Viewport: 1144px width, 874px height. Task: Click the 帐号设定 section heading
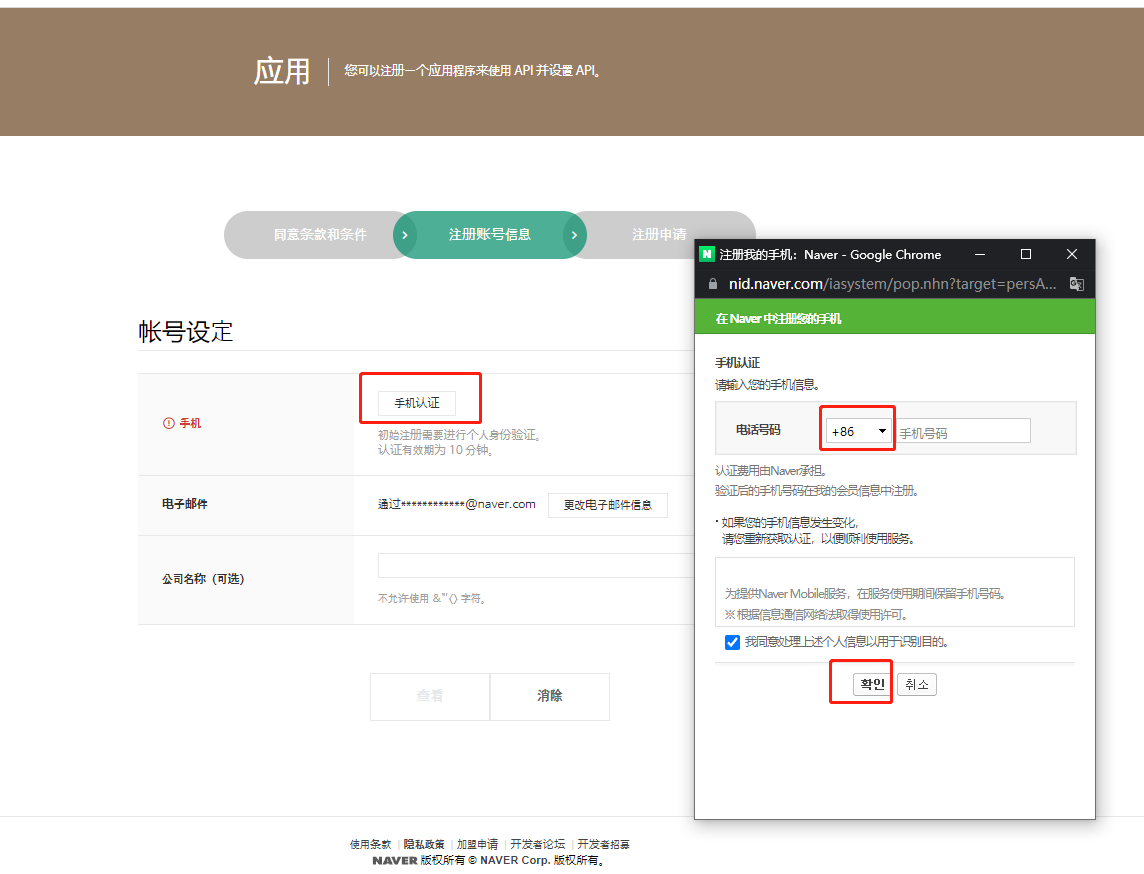point(185,332)
